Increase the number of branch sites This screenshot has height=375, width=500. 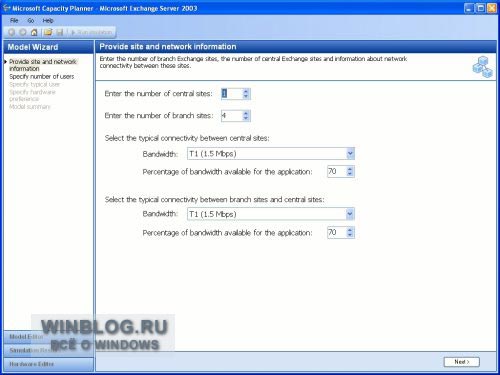pos(246,113)
